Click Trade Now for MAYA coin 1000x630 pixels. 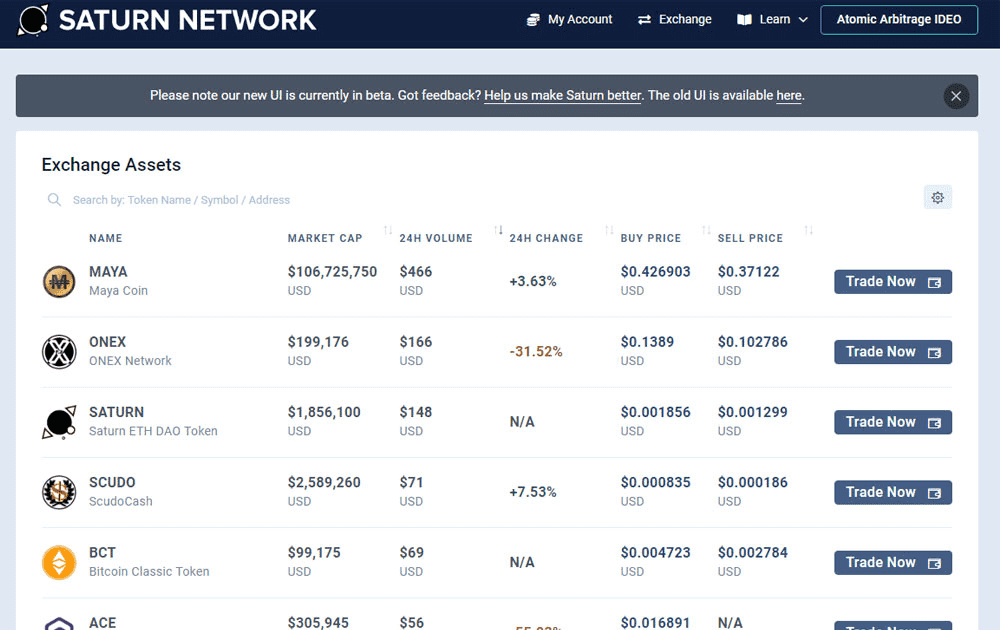click(x=892, y=281)
